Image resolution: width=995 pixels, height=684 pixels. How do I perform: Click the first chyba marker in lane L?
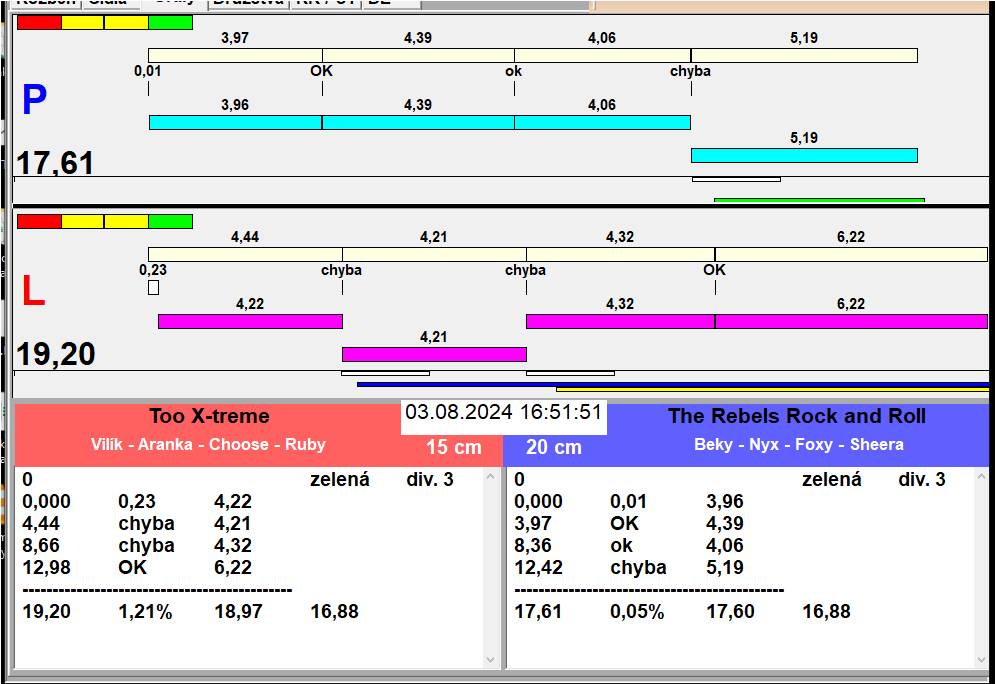click(341, 270)
